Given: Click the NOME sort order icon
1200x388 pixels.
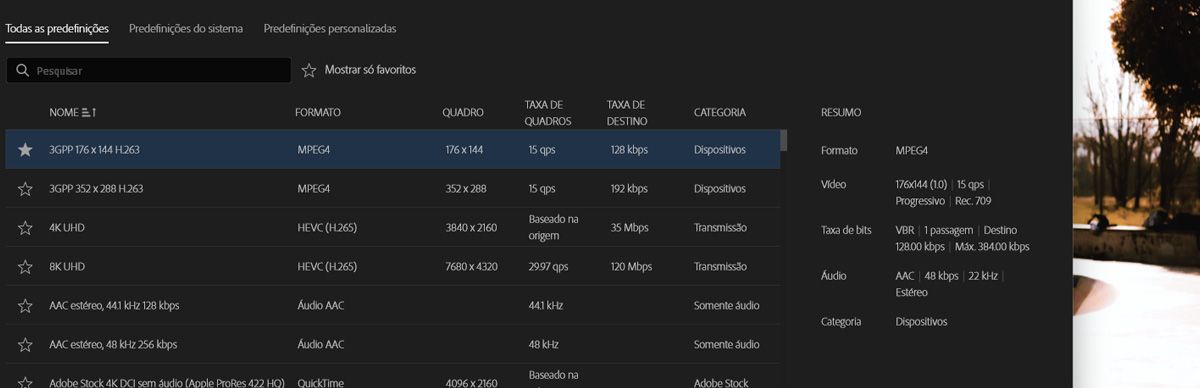Looking at the screenshot, I should pos(89,112).
